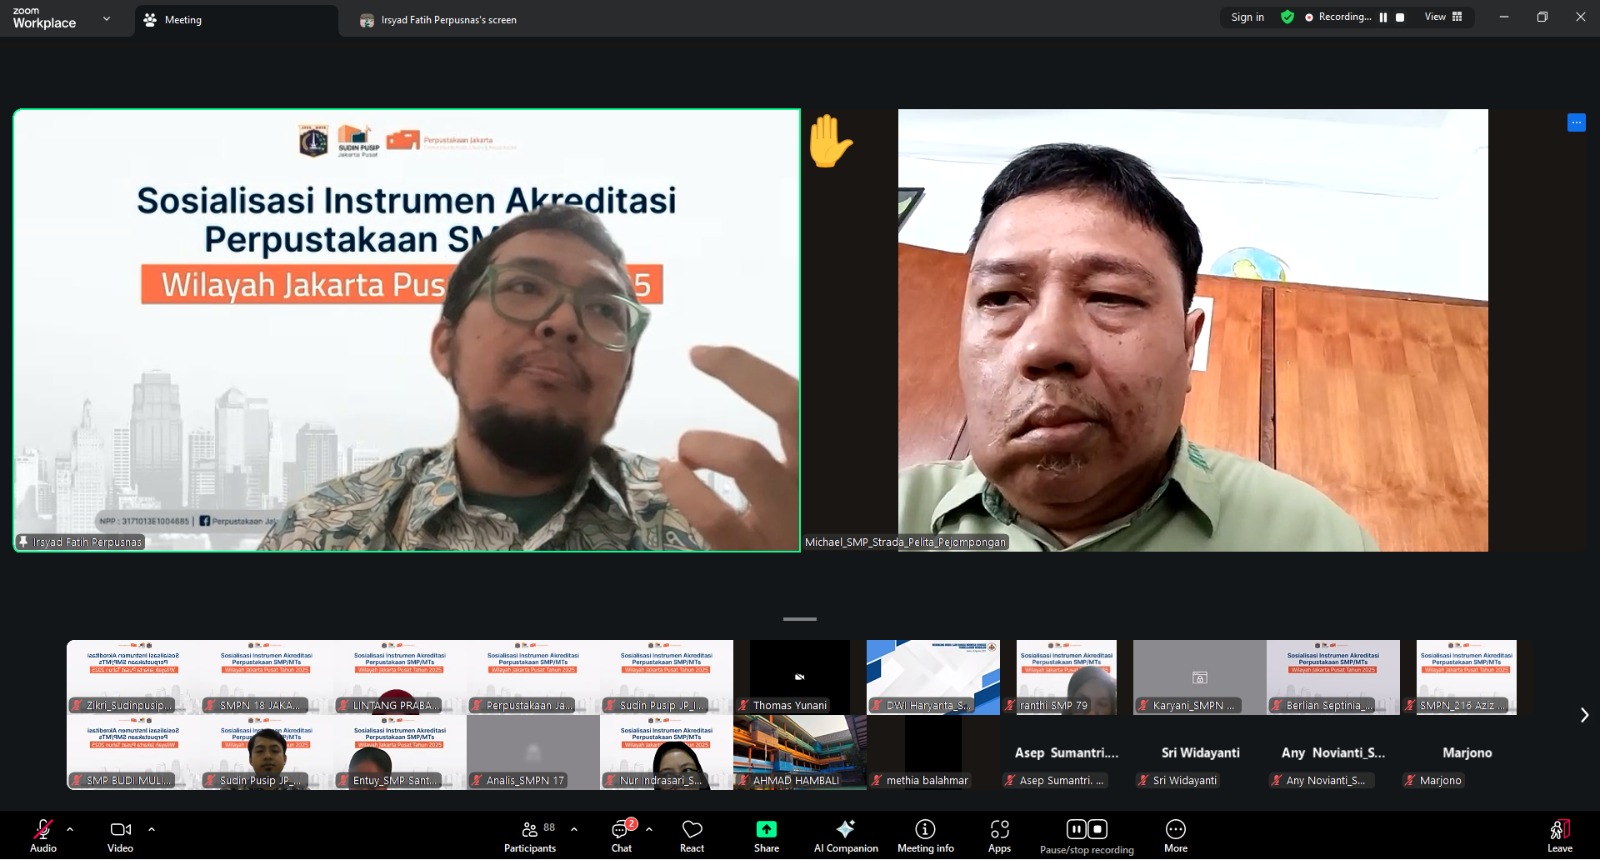Image resolution: width=1600 pixels, height=860 pixels.
Task: Expand the Audio options arrow
Action: [x=70, y=829]
